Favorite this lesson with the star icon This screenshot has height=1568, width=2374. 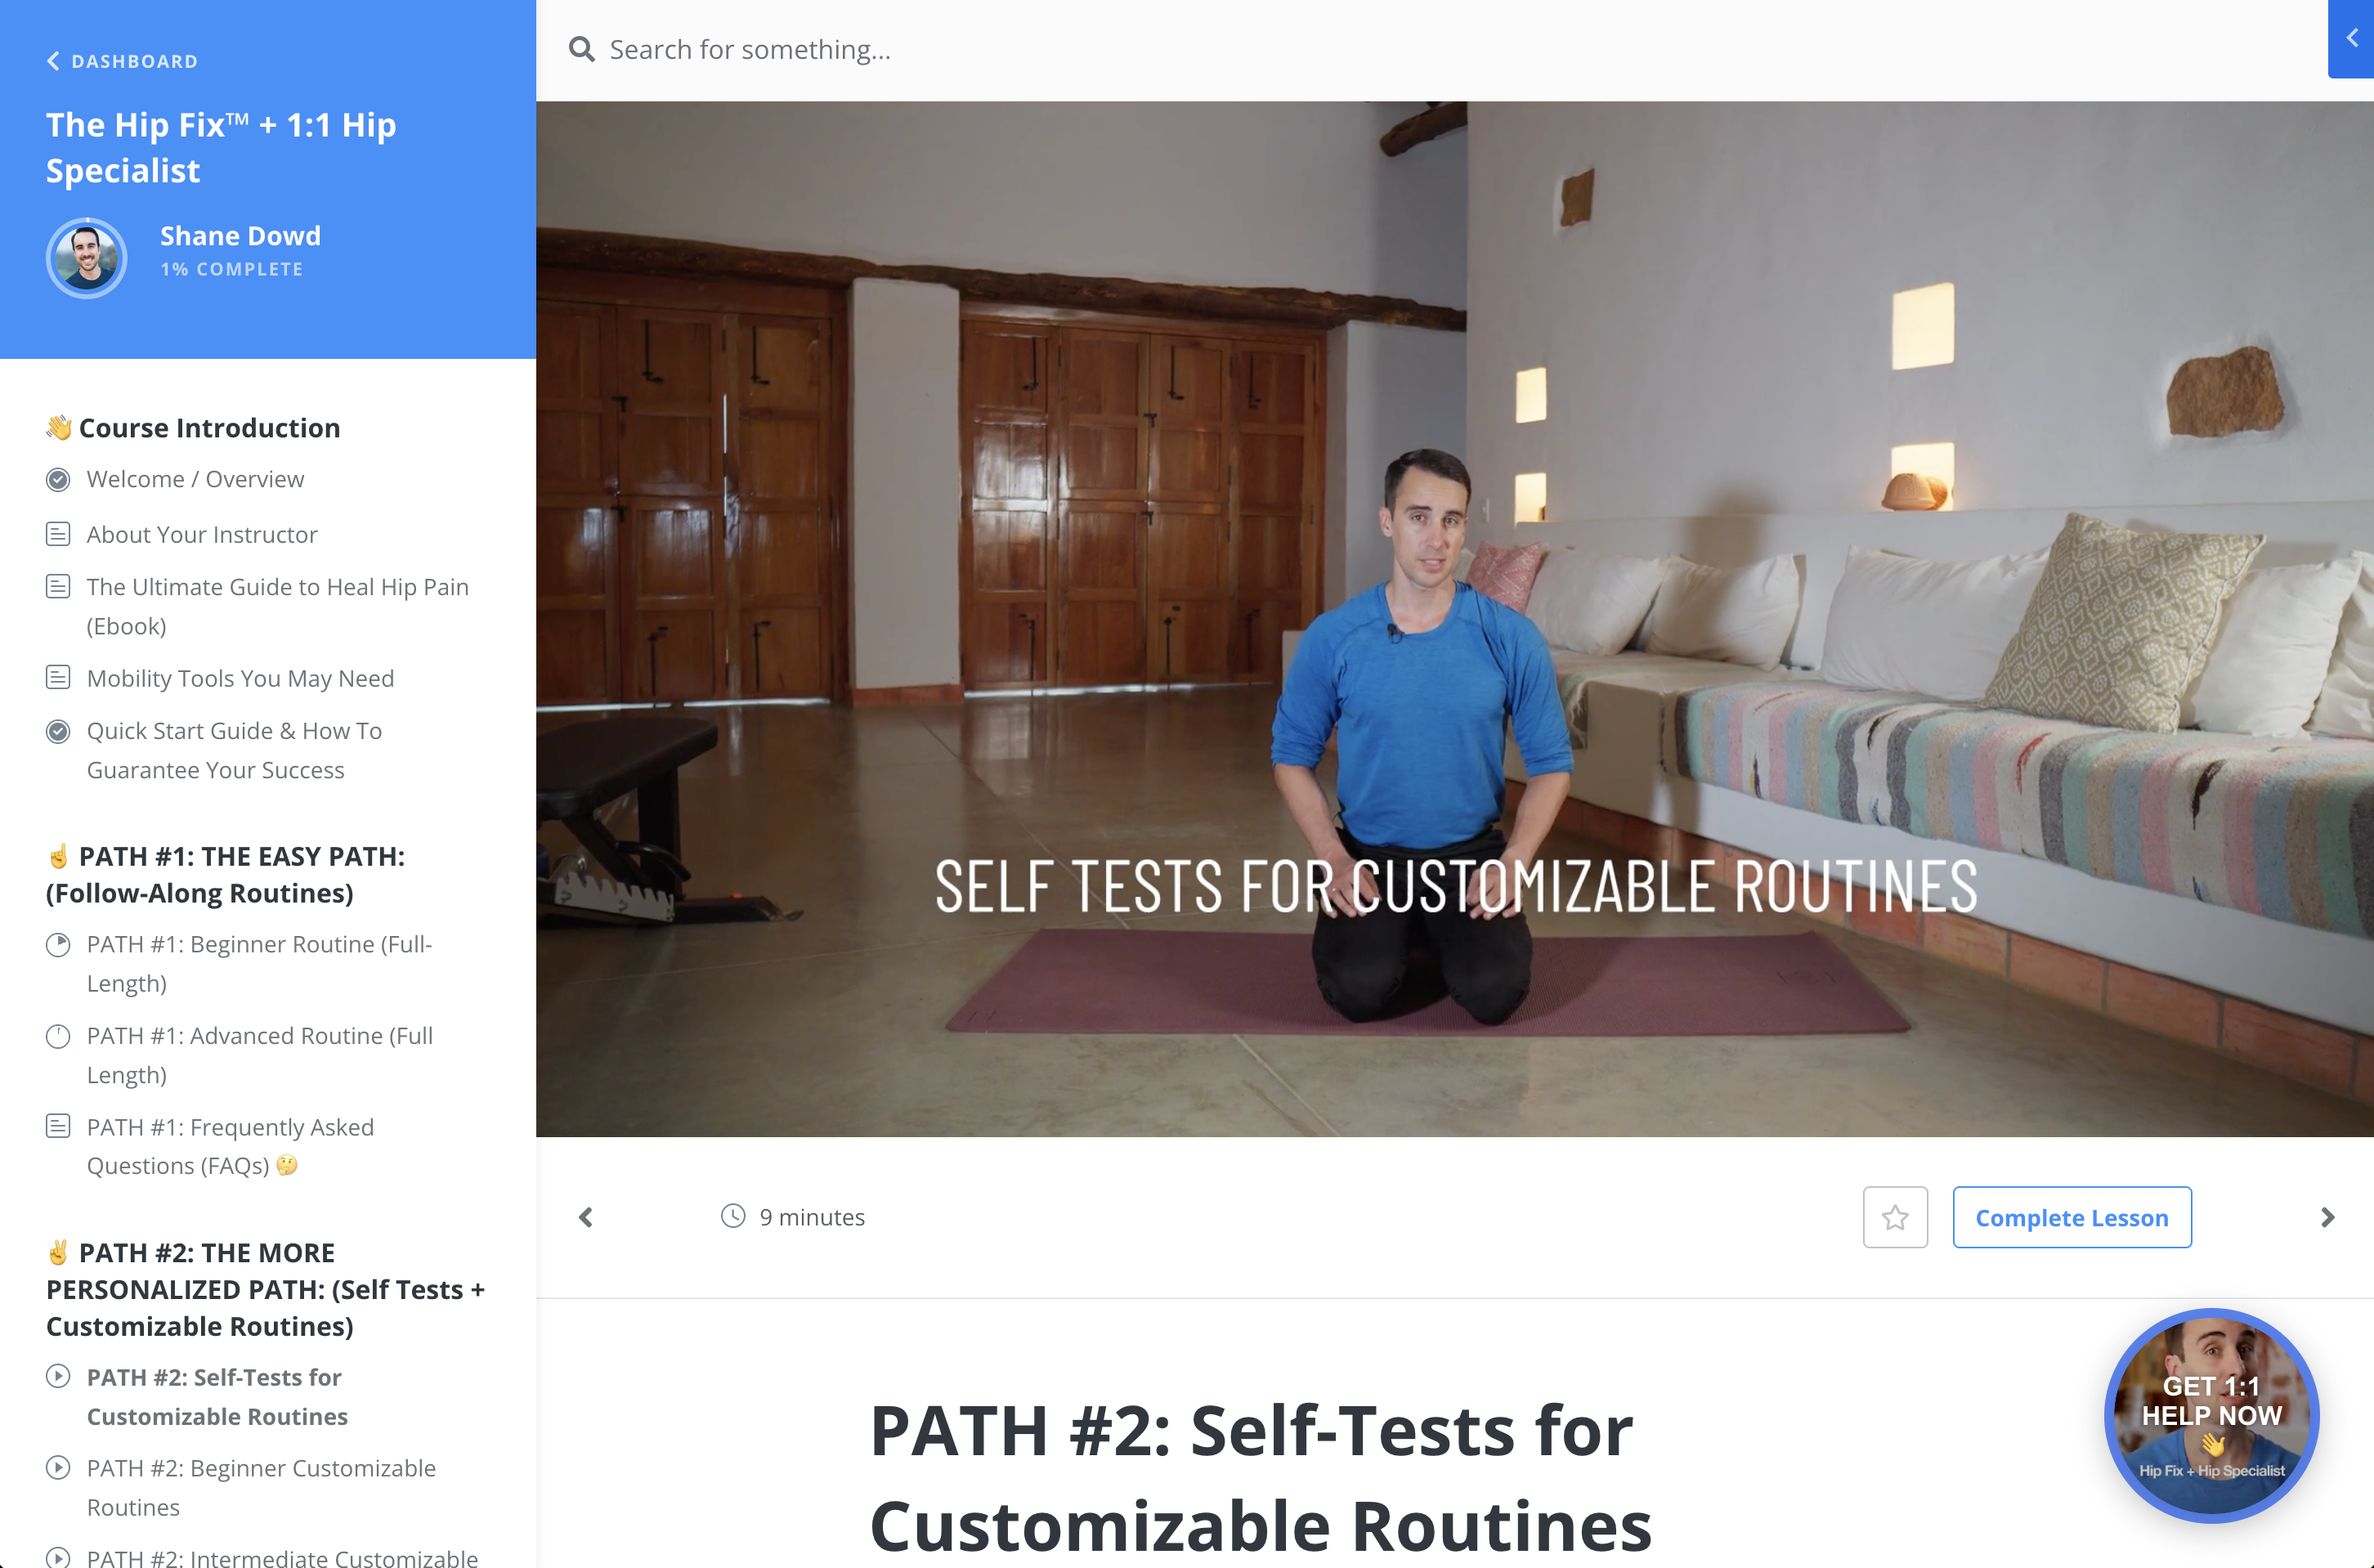pyautogui.click(x=1895, y=1217)
